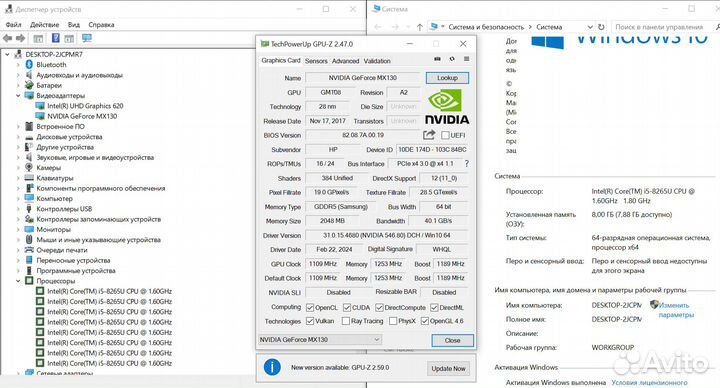Collapse the DESKTOP-2JCPMR7 root node
Screen dimensions: 720x388
coord(7,54)
